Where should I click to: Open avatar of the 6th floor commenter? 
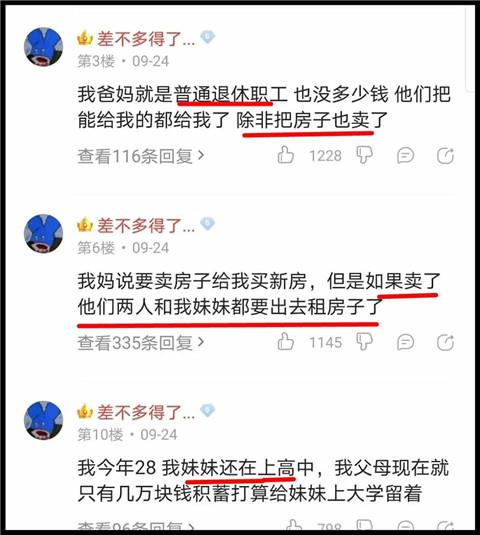[x=43, y=233]
